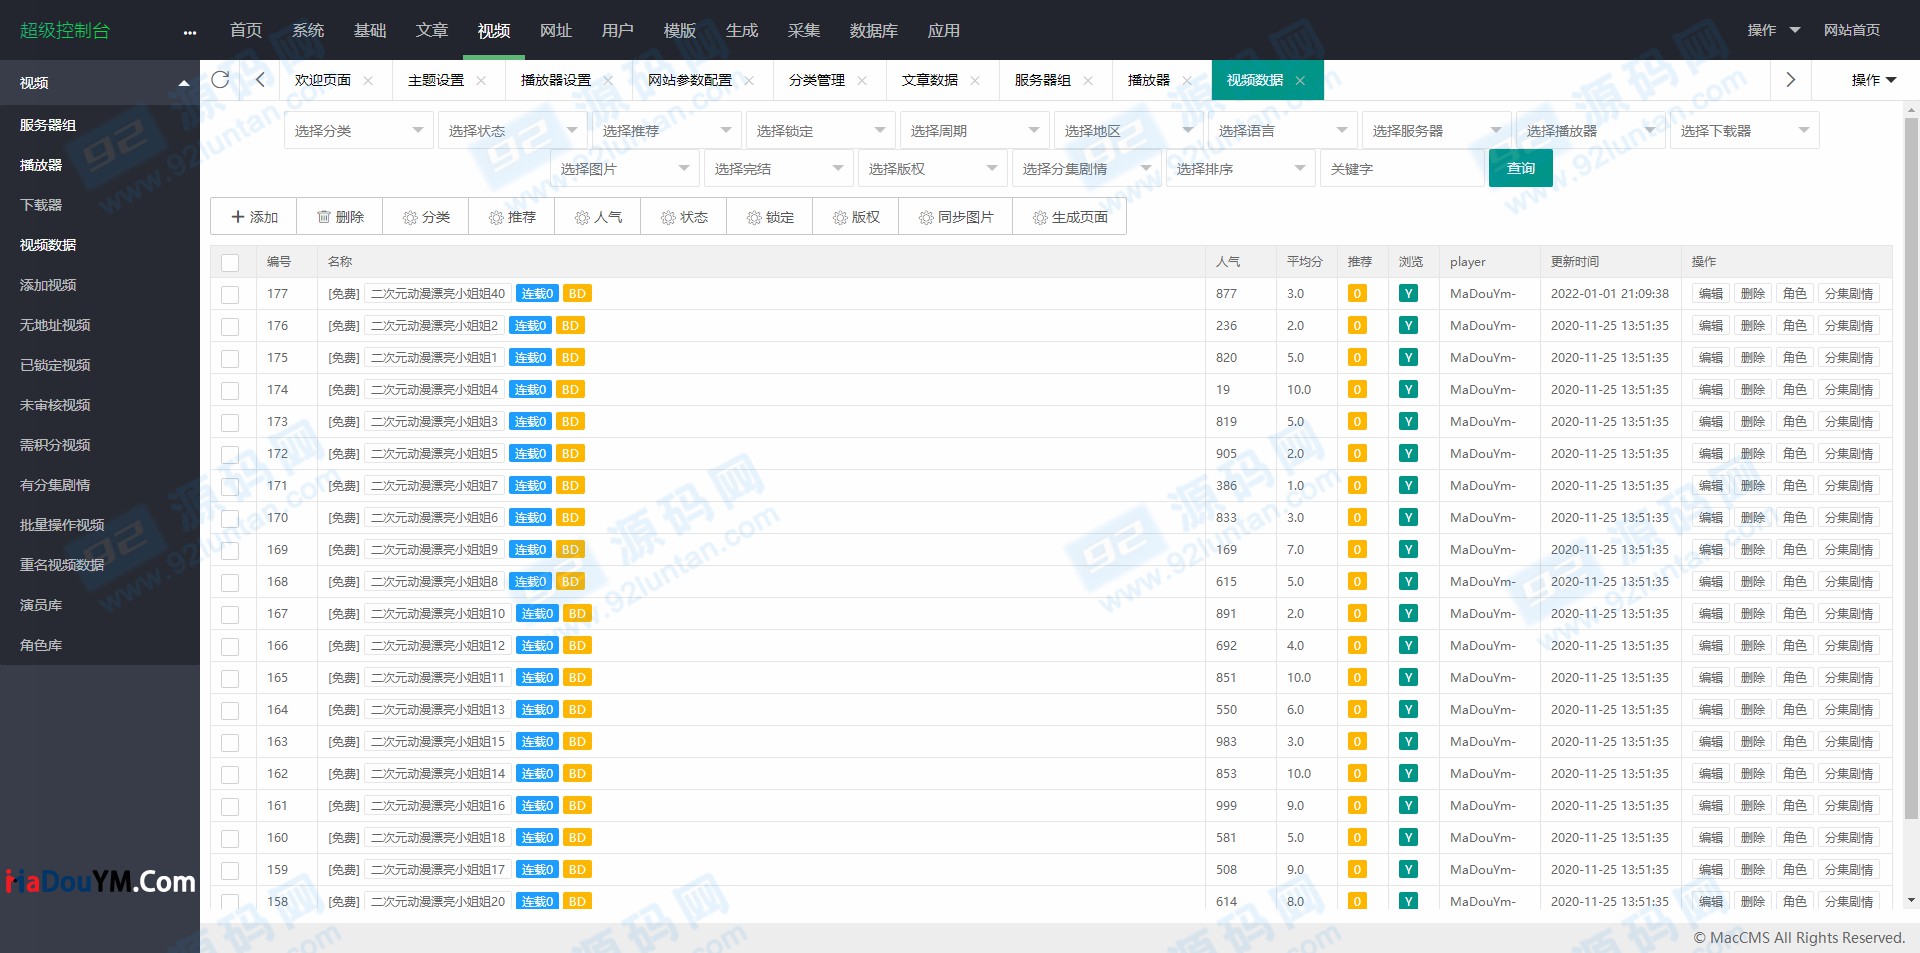The width and height of the screenshot is (1920, 953).
Task: Click the scroll tabs left arrow
Action: pos(260,79)
